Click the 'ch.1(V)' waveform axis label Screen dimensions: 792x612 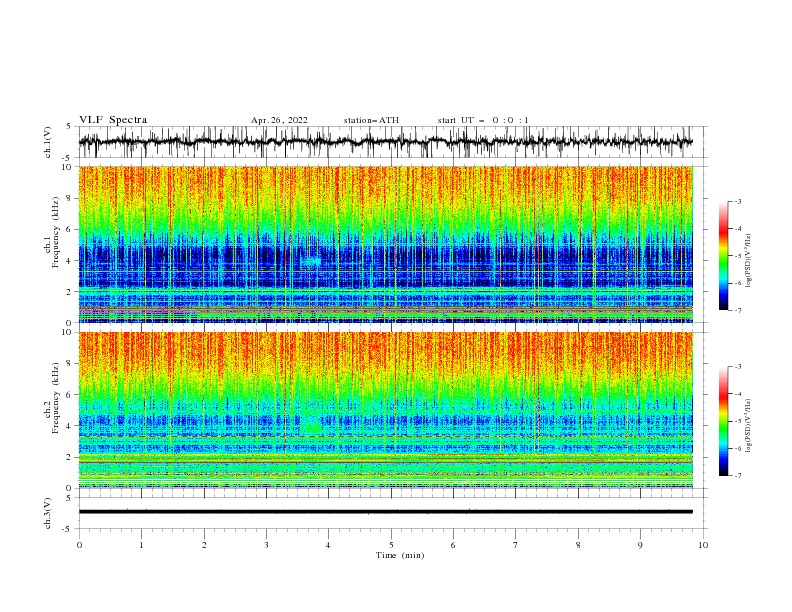point(48,142)
